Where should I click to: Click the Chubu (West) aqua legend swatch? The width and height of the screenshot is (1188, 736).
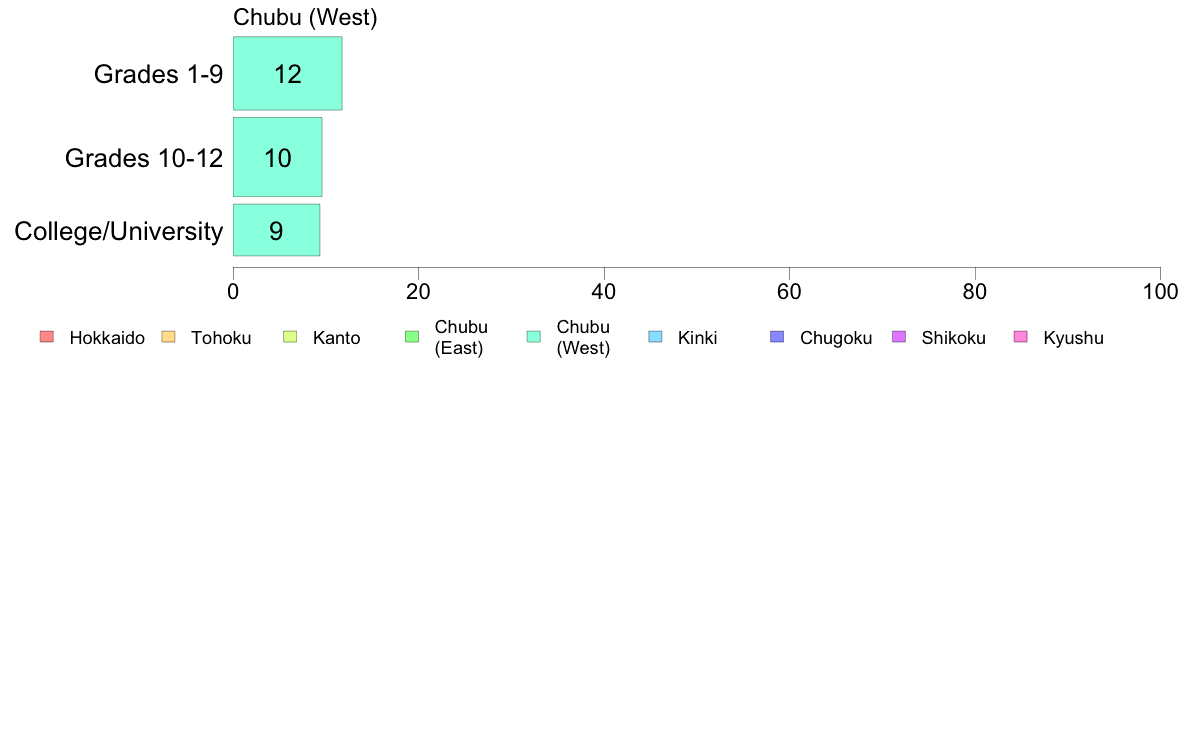(x=534, y=337)
